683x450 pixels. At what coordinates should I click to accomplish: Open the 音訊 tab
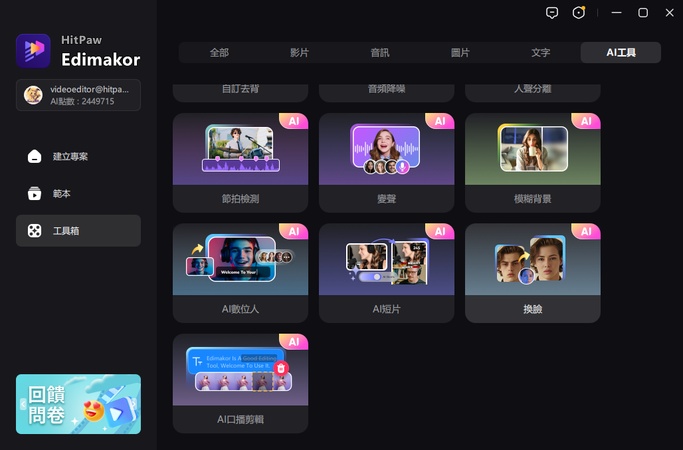(380, 53)
